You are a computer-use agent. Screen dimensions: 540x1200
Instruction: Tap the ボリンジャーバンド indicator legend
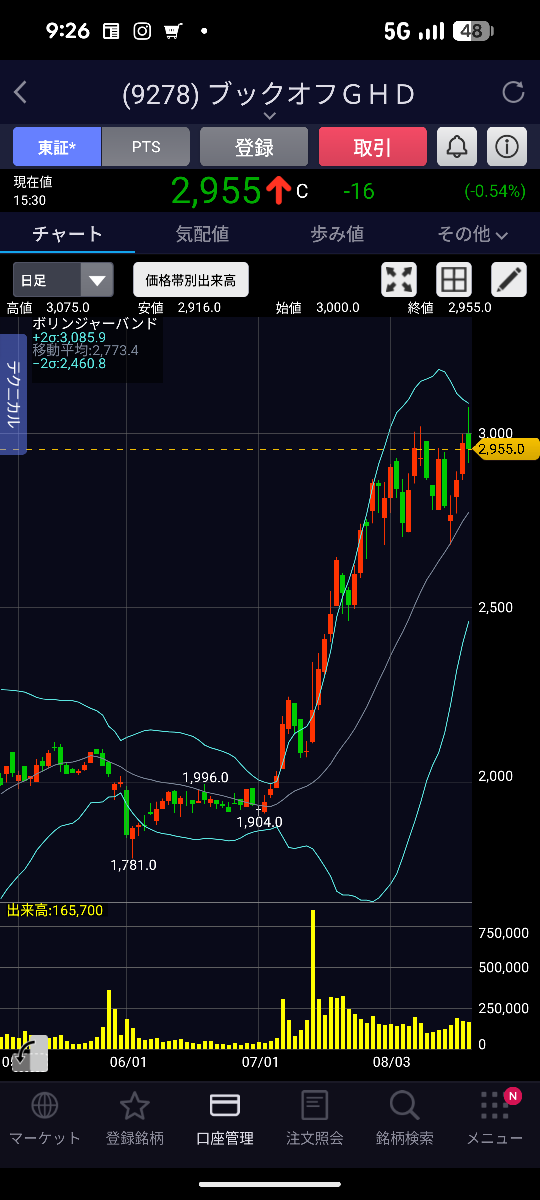coord(95,324)
